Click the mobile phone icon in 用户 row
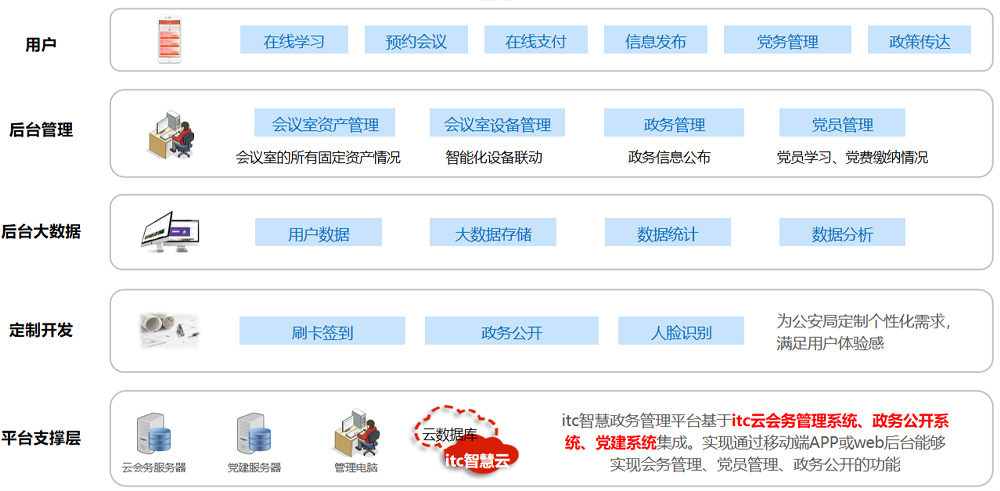 173,40
